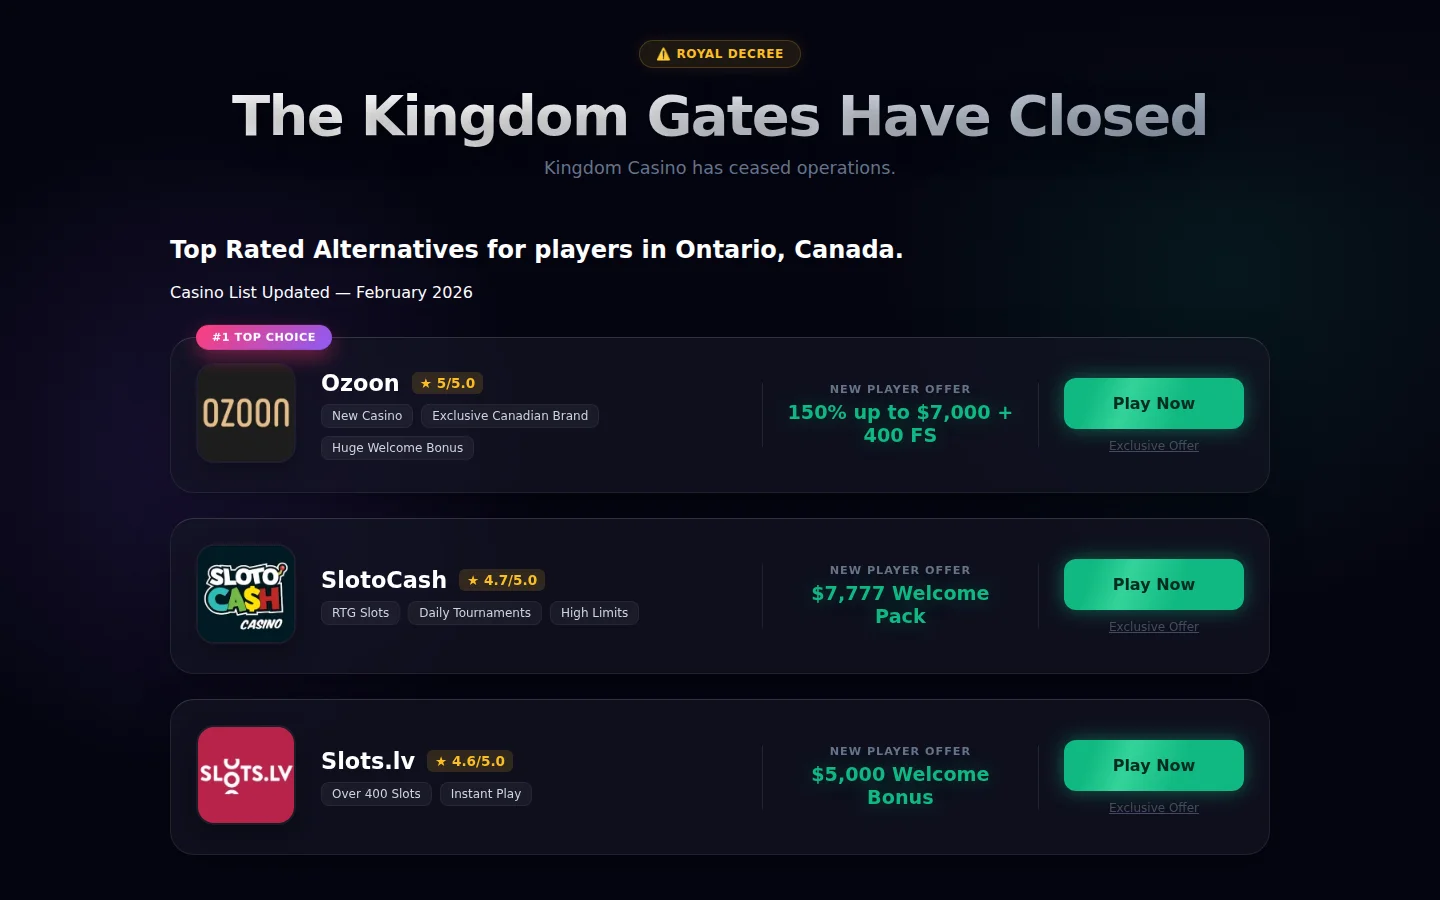Click Play Now for Ozoon

click(1153, 403)
